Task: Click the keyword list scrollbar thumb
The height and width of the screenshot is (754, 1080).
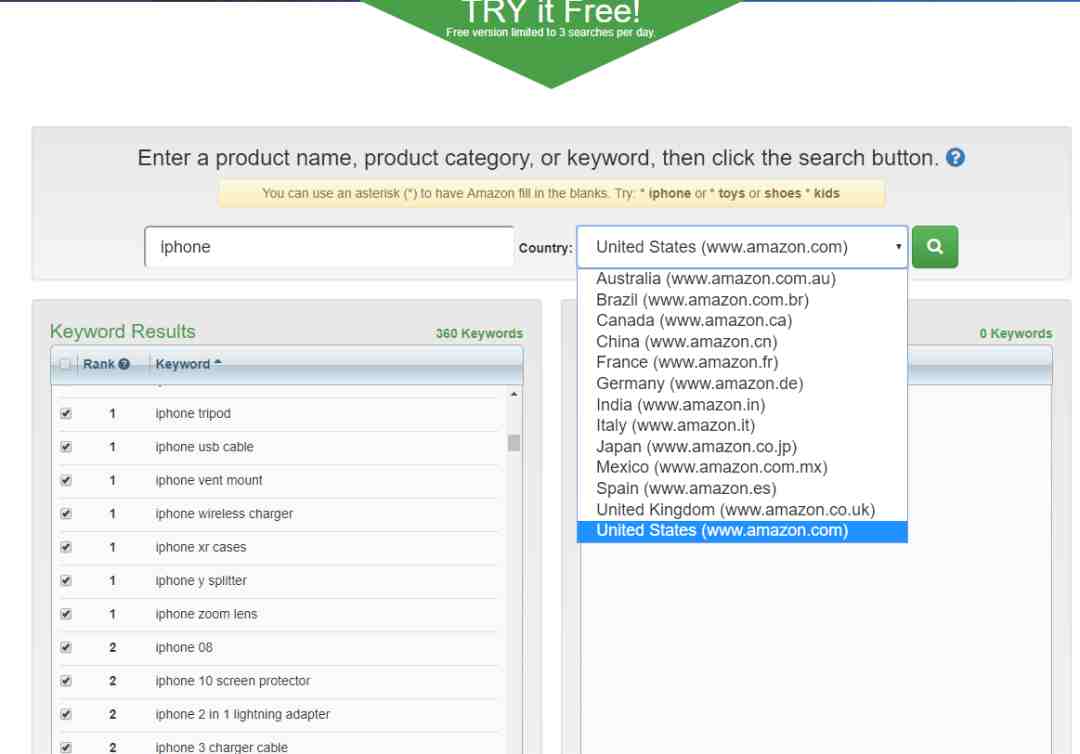Action: [x=514, y=443]
